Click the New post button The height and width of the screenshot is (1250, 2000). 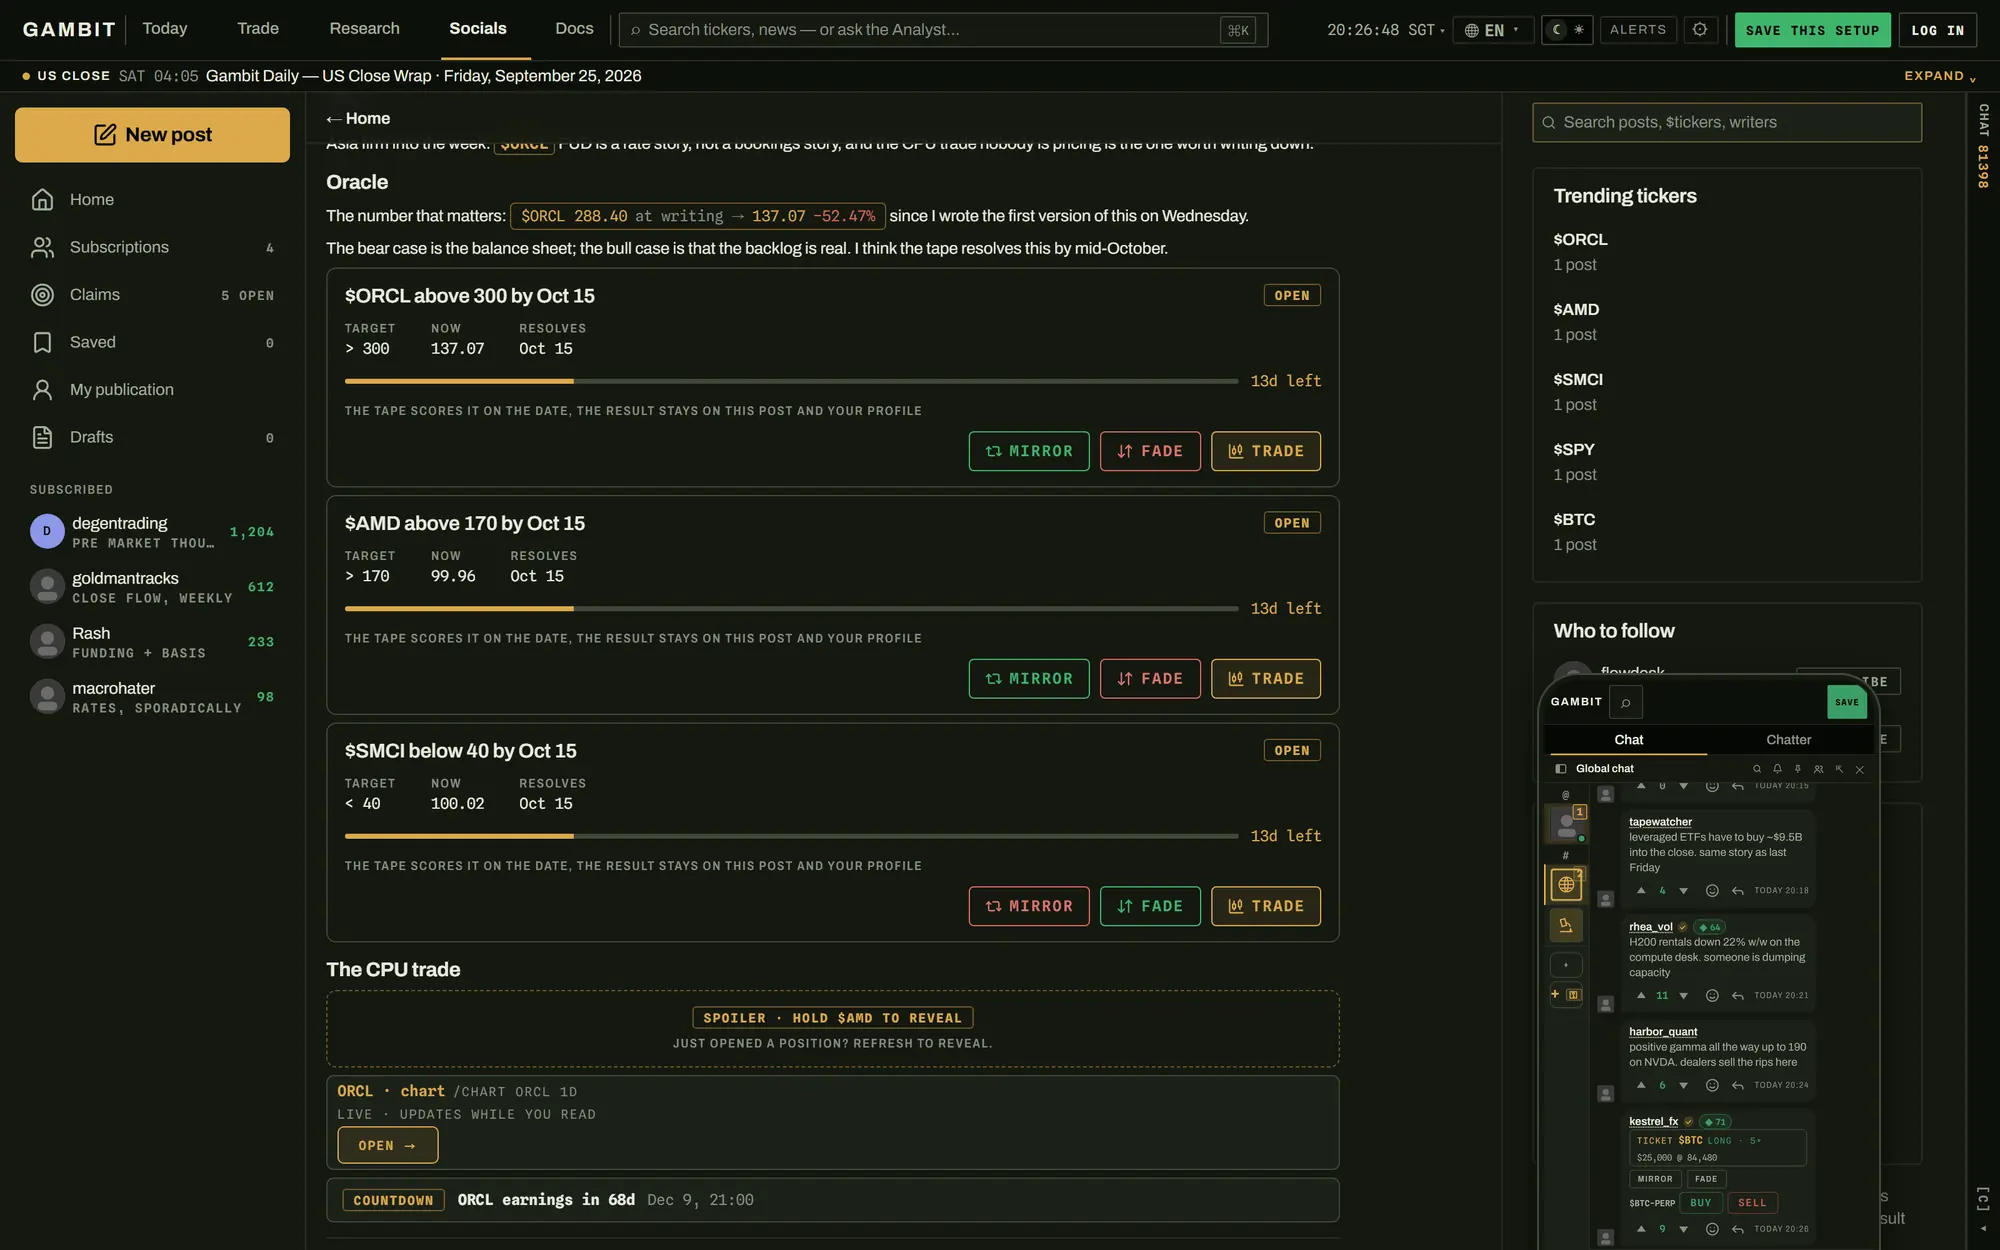click(152, 135)
